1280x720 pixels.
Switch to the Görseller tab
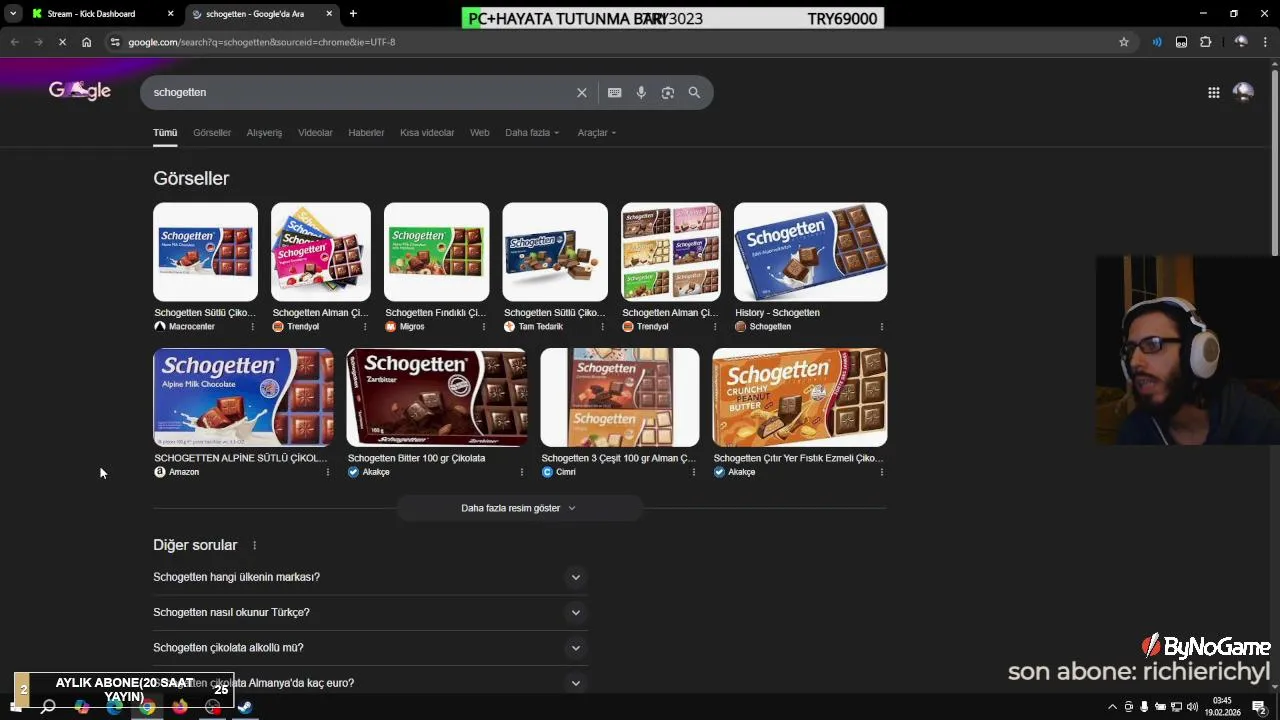point(212,133)
